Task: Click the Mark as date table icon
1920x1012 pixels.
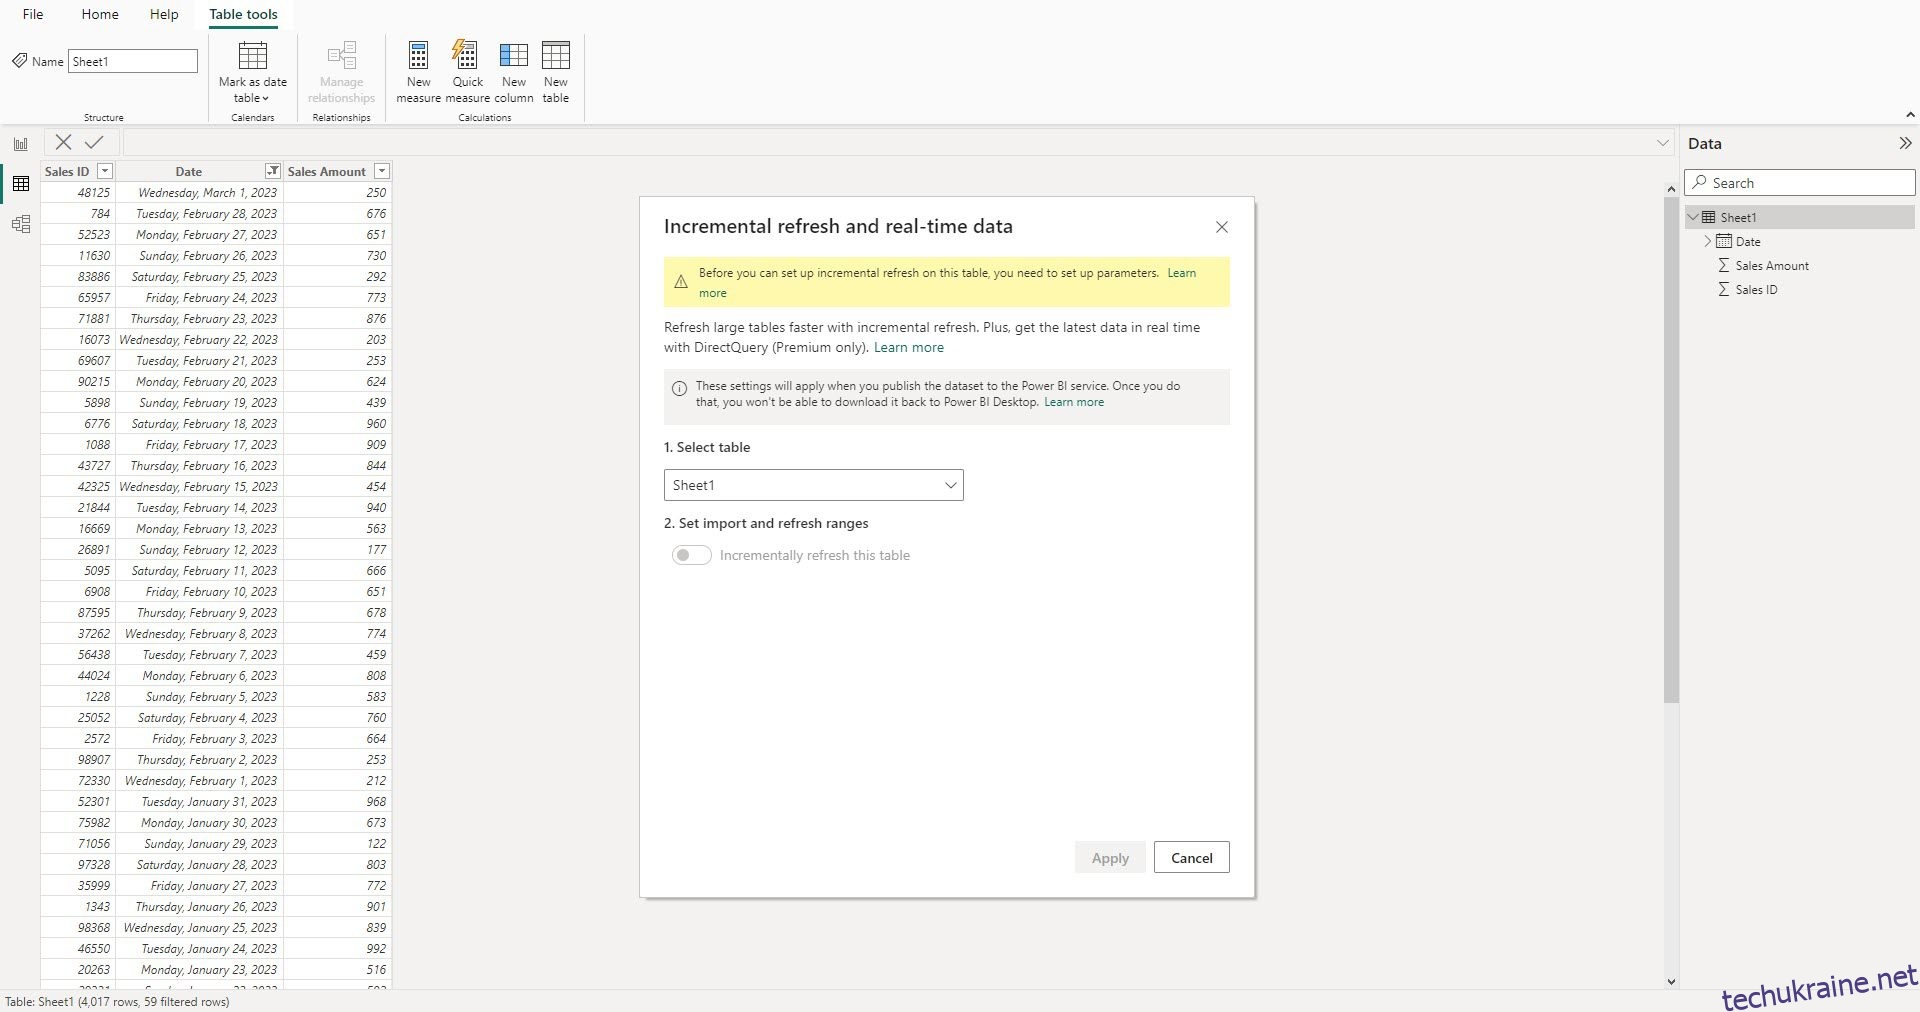Action: (x=253, y=55)
